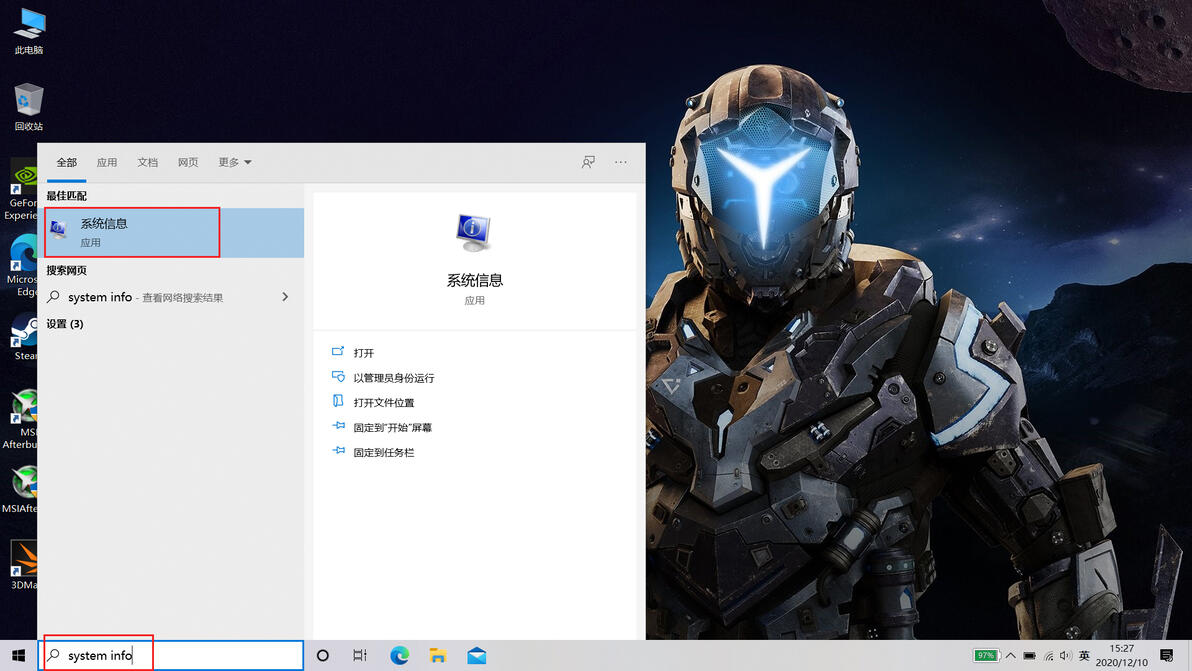Viewport: 1192px width, 671px height.
Task: Click the Cortana circle icon on taskbar
Action: coord(322,655)
